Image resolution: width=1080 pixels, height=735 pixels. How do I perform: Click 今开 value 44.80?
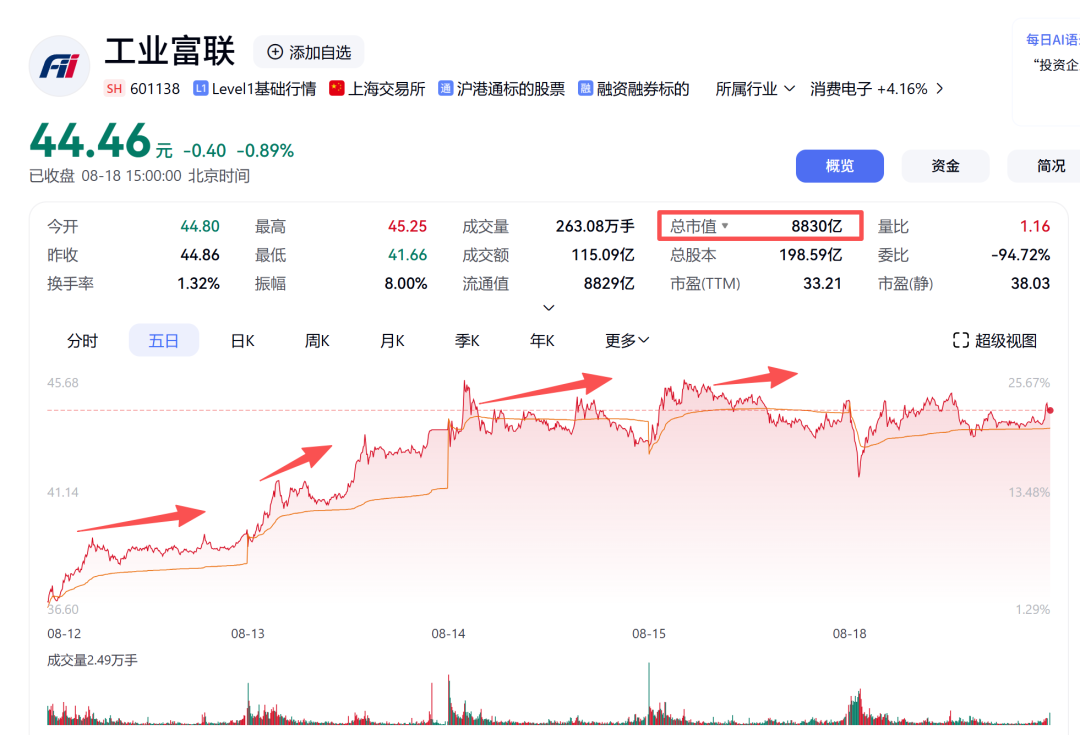(200, 226)
